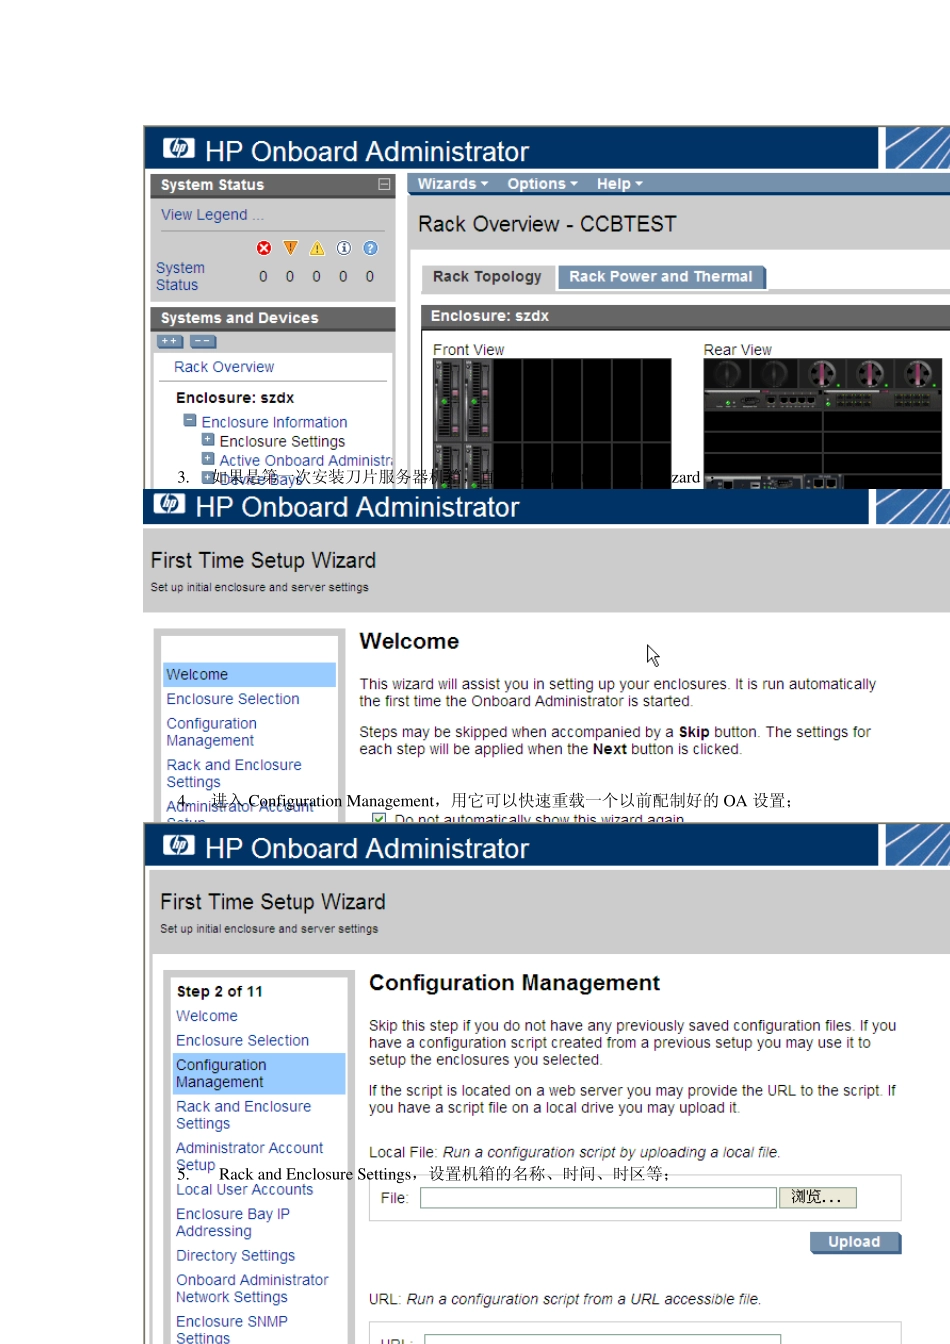Open the View Legend link
This screenshot has width=950, height=1344.
(212, 215)
